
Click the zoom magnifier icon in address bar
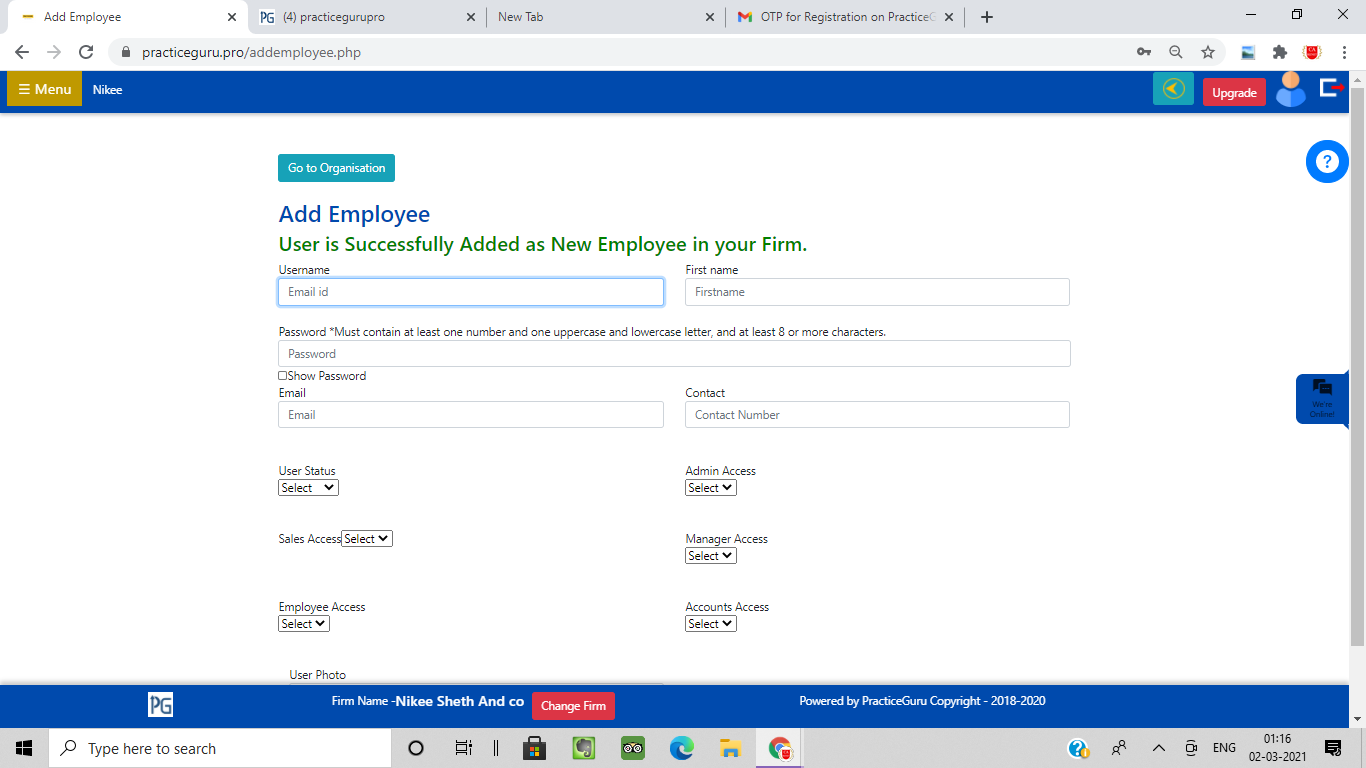pos(1176,52)
